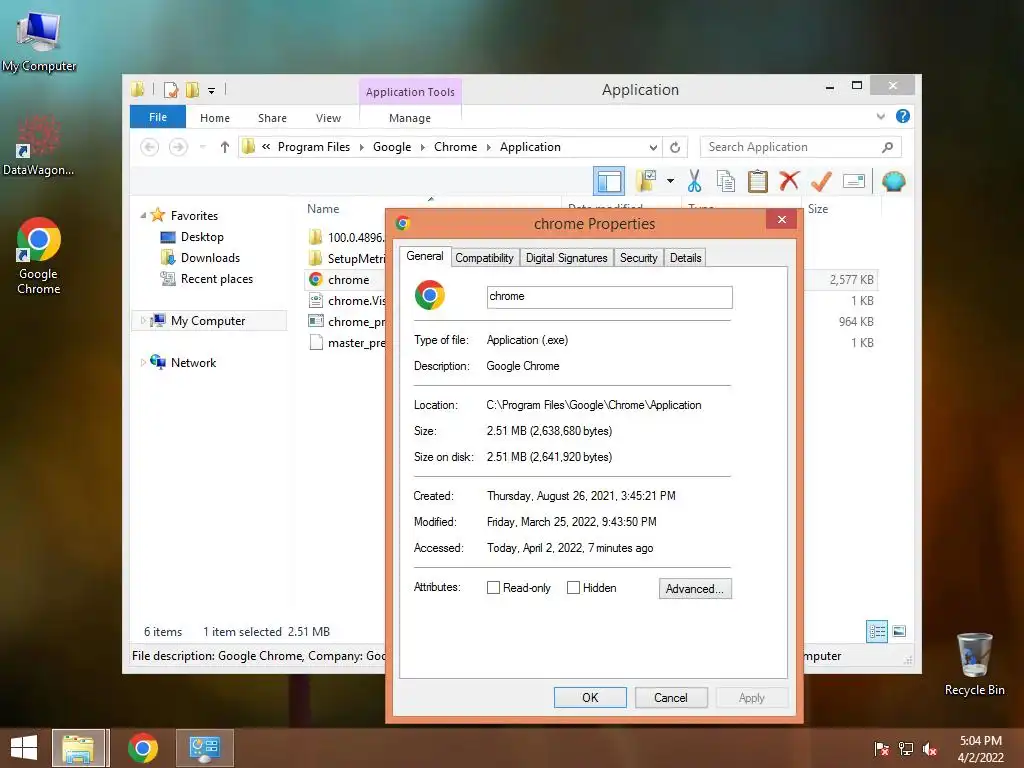Refresh the Application folder view
This screenshot has width=1024, height=768.
[x=675, y=147]
